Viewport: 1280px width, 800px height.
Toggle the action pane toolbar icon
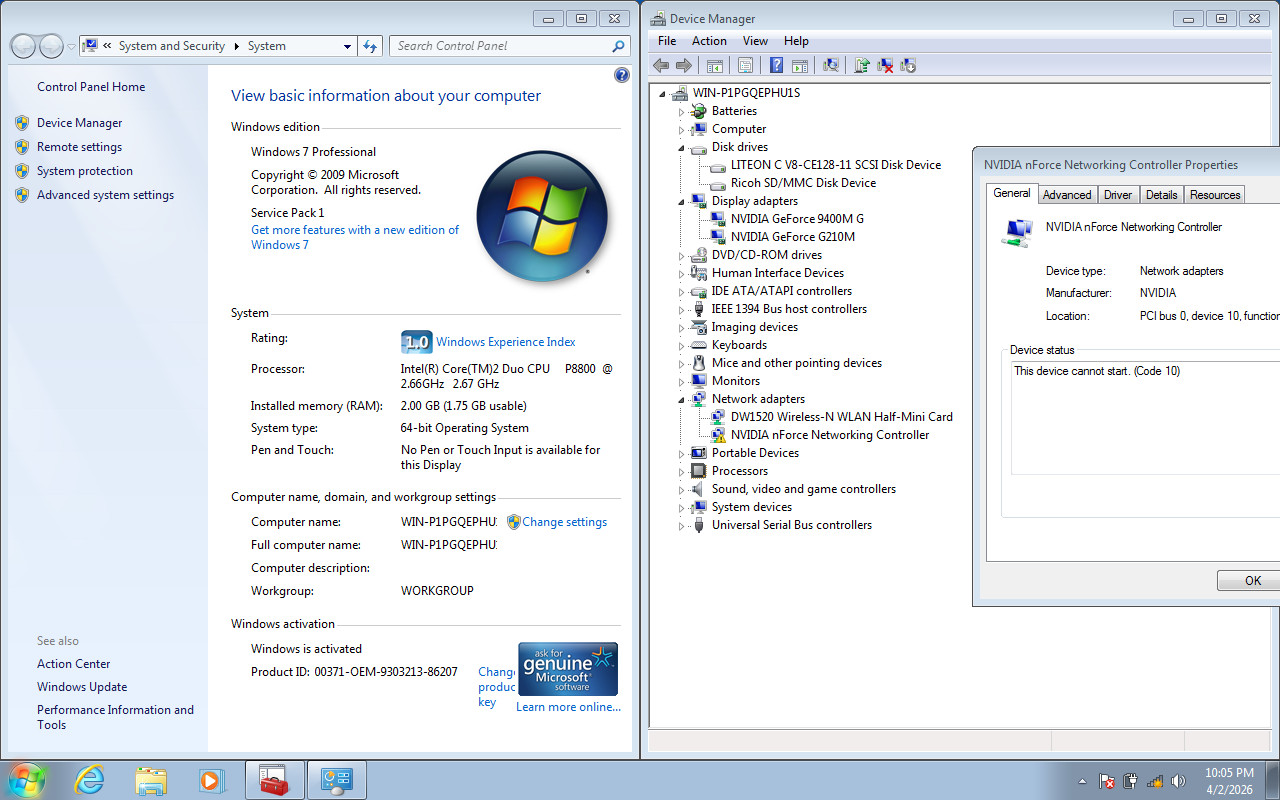800,65
